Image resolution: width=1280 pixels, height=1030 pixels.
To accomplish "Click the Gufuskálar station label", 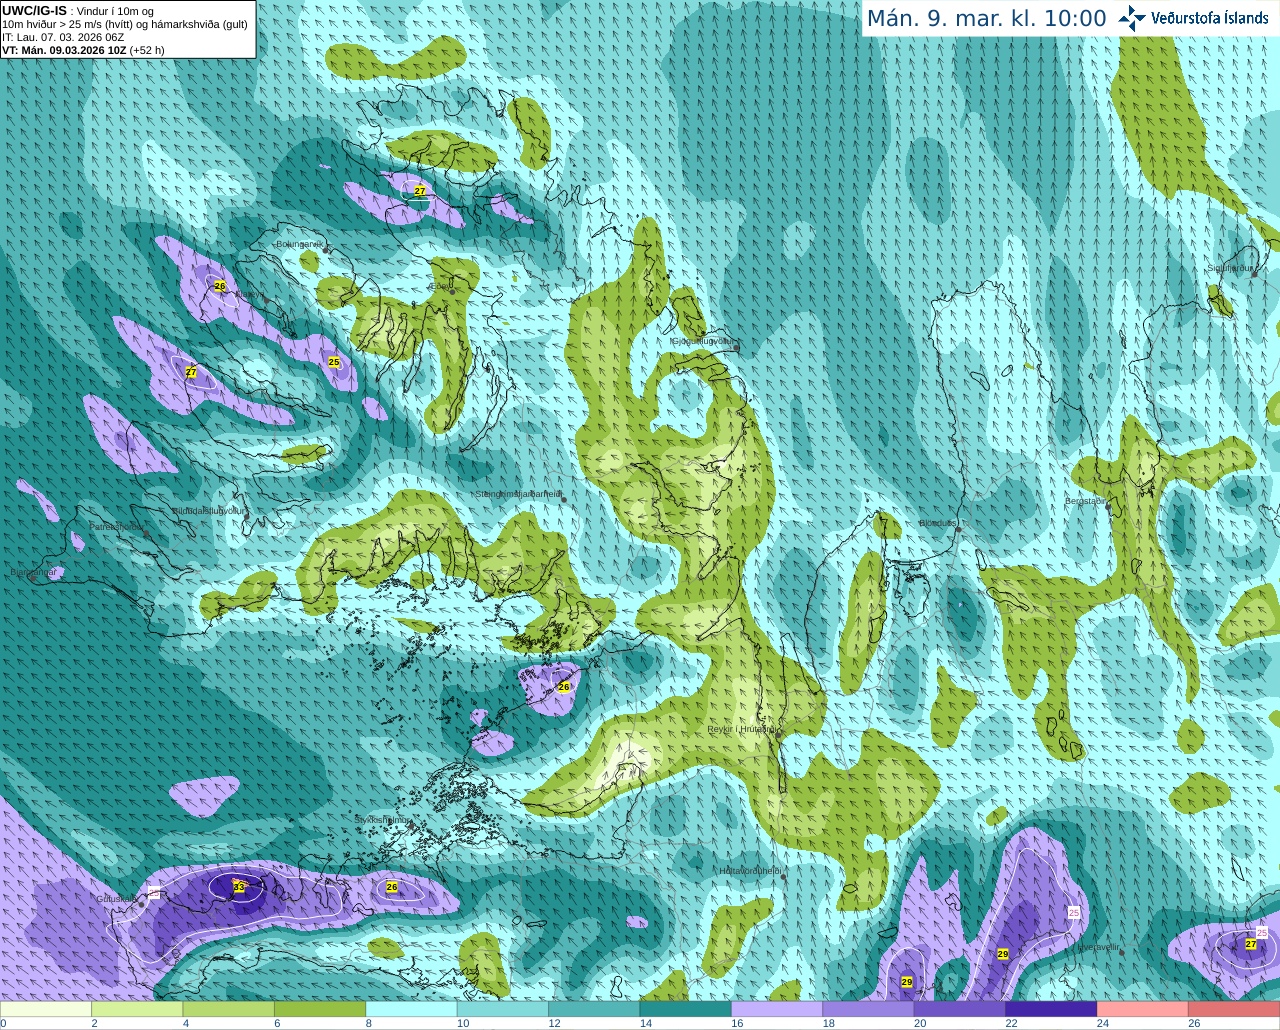I will point(116,898).
